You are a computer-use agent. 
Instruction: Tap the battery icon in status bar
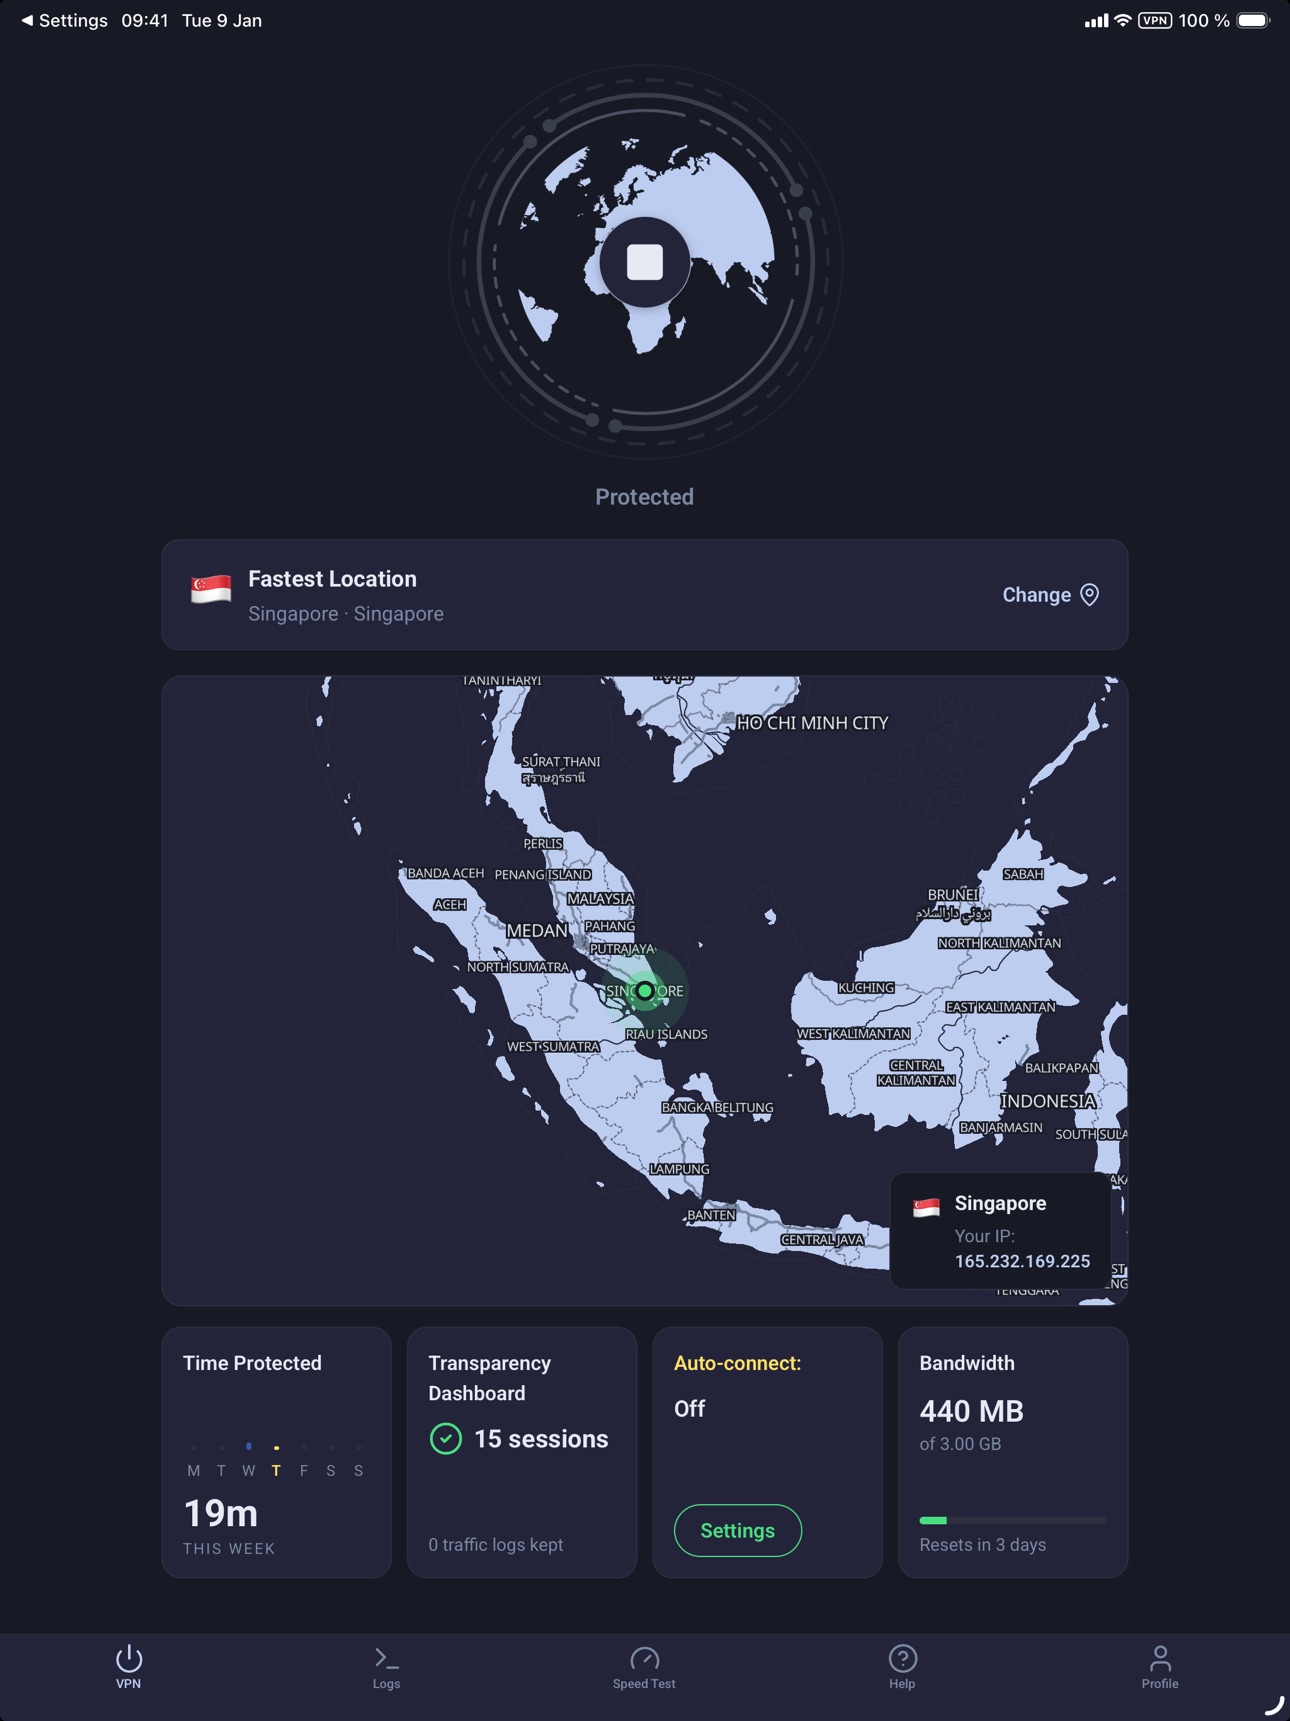[x=1253, y=20]
